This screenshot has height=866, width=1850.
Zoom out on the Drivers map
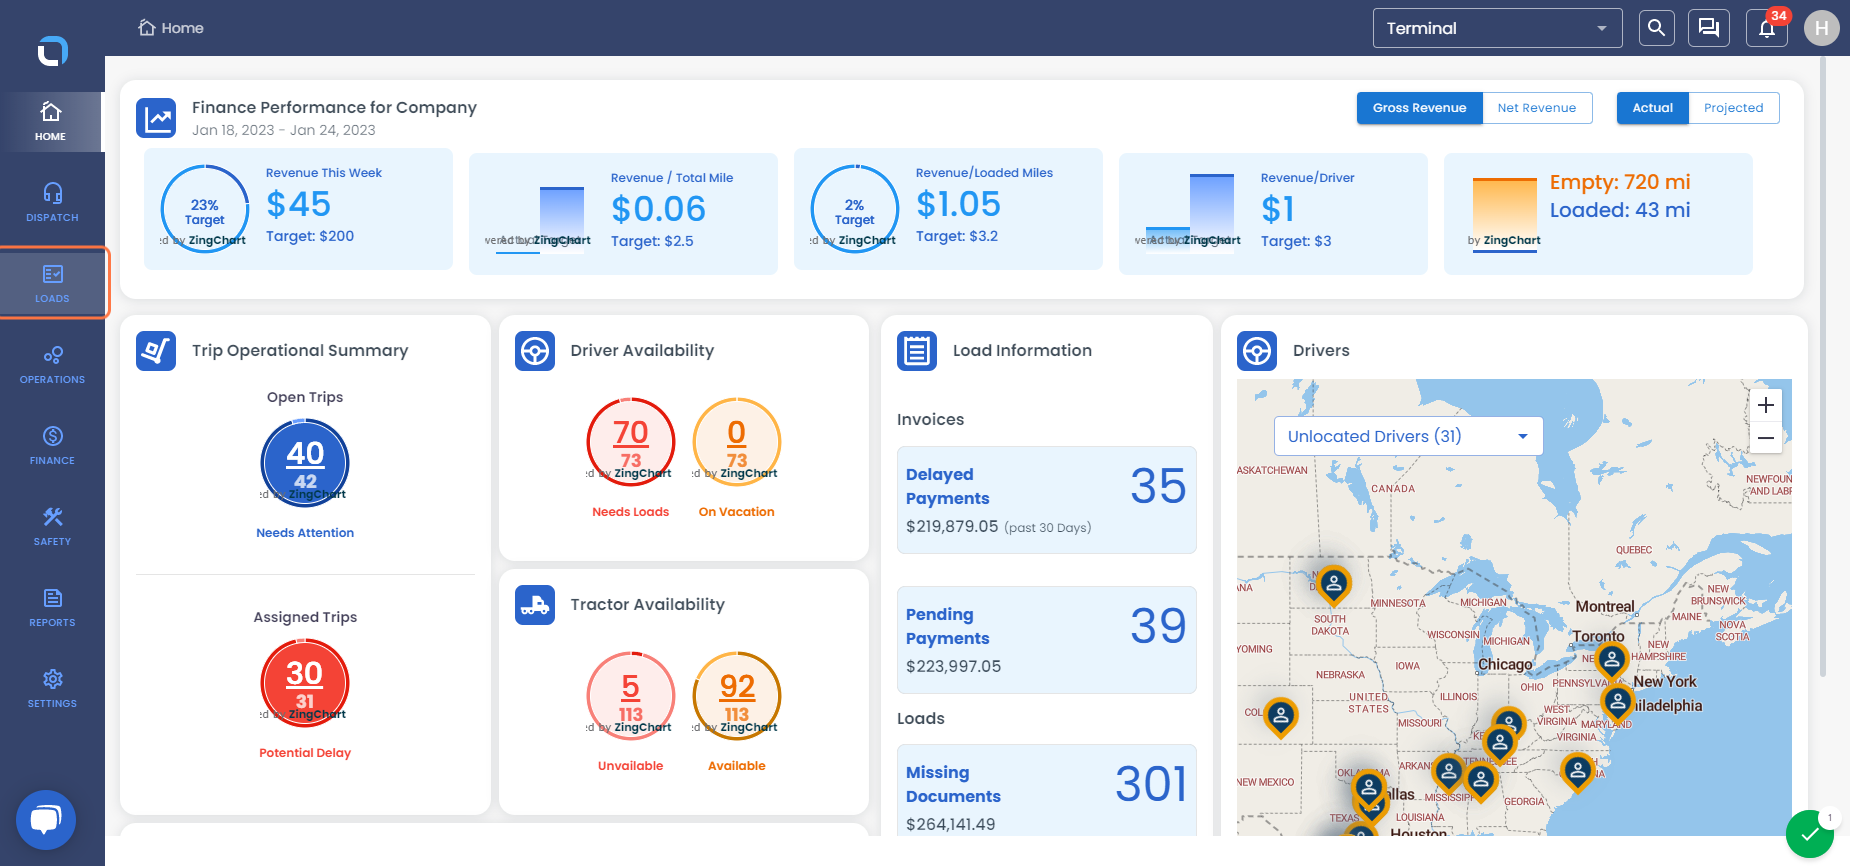pyautogui.click(x=1766, y=437)
